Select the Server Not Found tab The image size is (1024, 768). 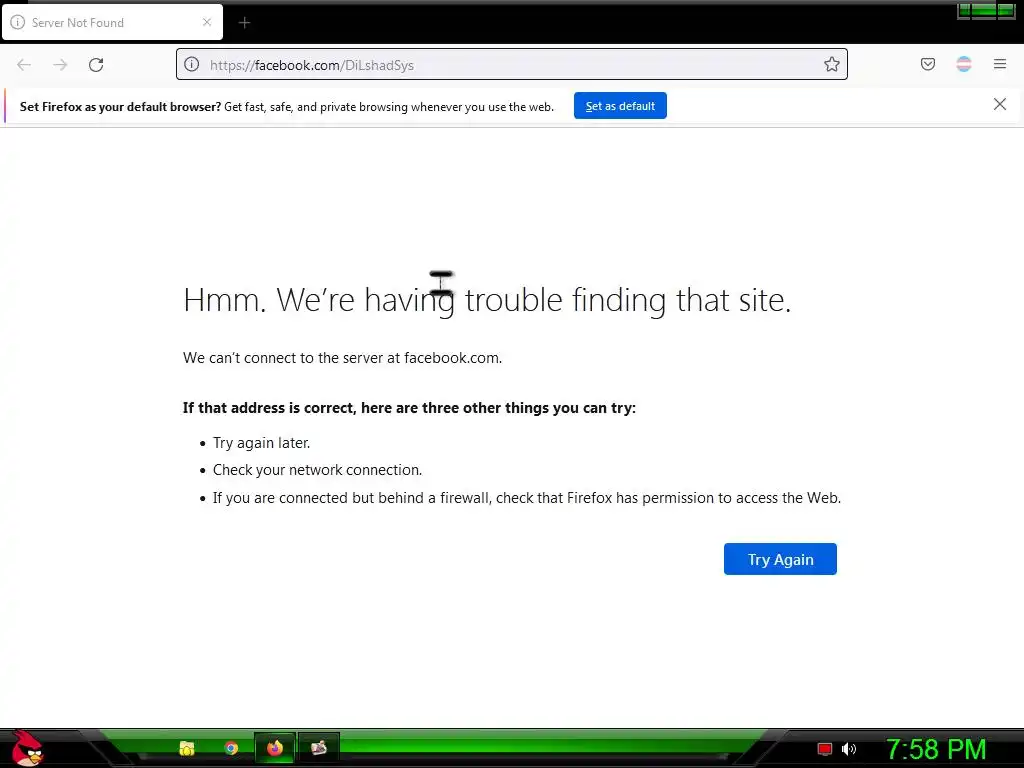pos(112,22)
